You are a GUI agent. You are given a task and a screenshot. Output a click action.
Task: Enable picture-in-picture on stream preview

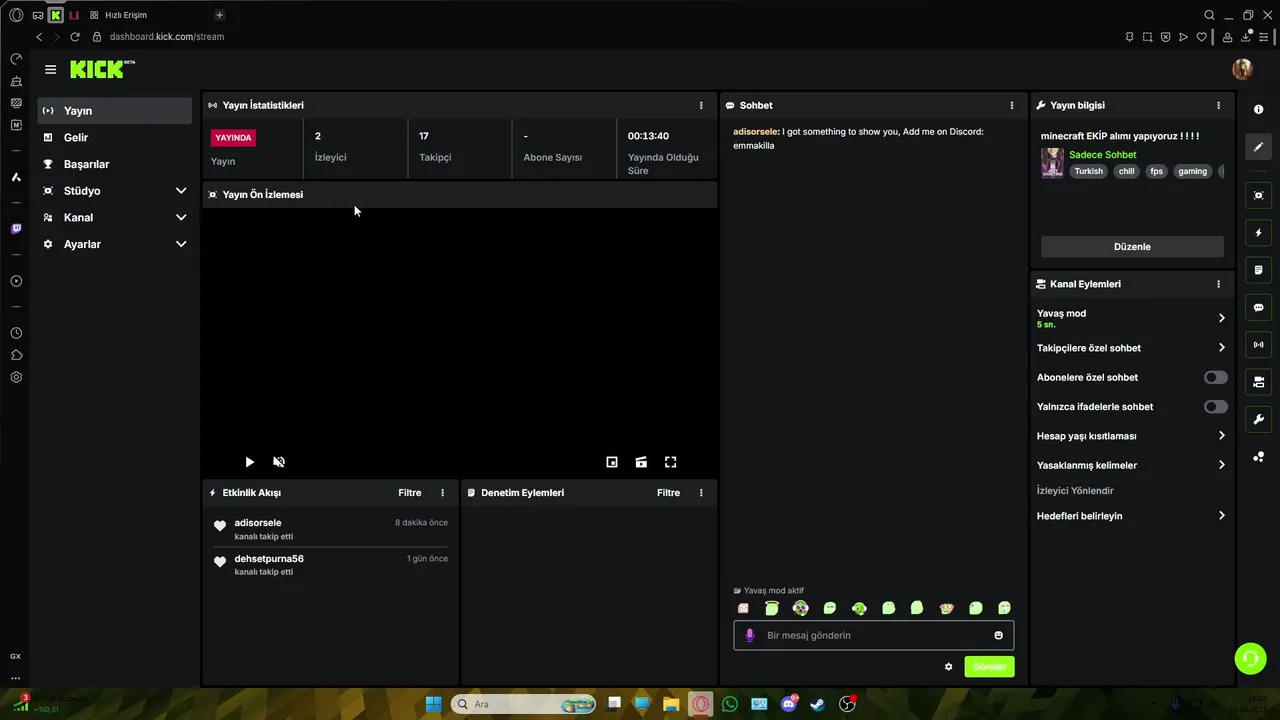pyautogui.click(x=612, y=462)
